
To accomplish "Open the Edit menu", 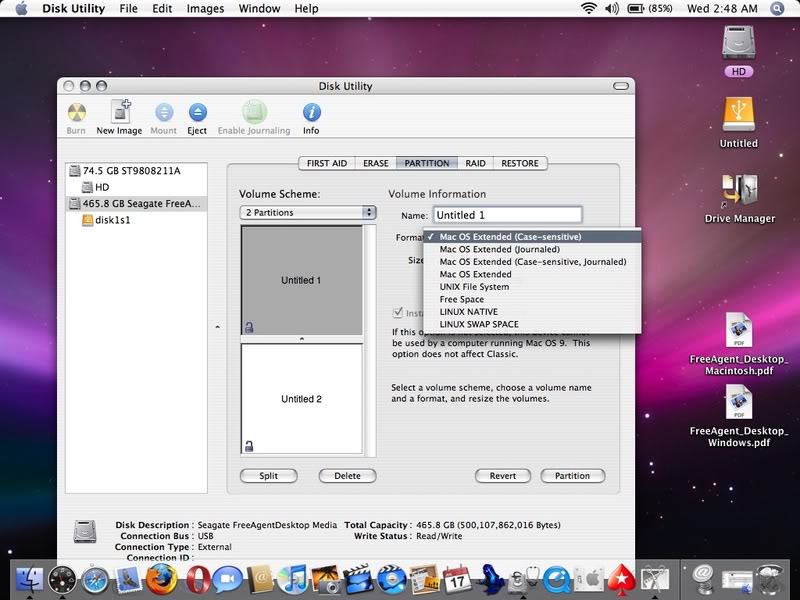I will pos(162,9).
